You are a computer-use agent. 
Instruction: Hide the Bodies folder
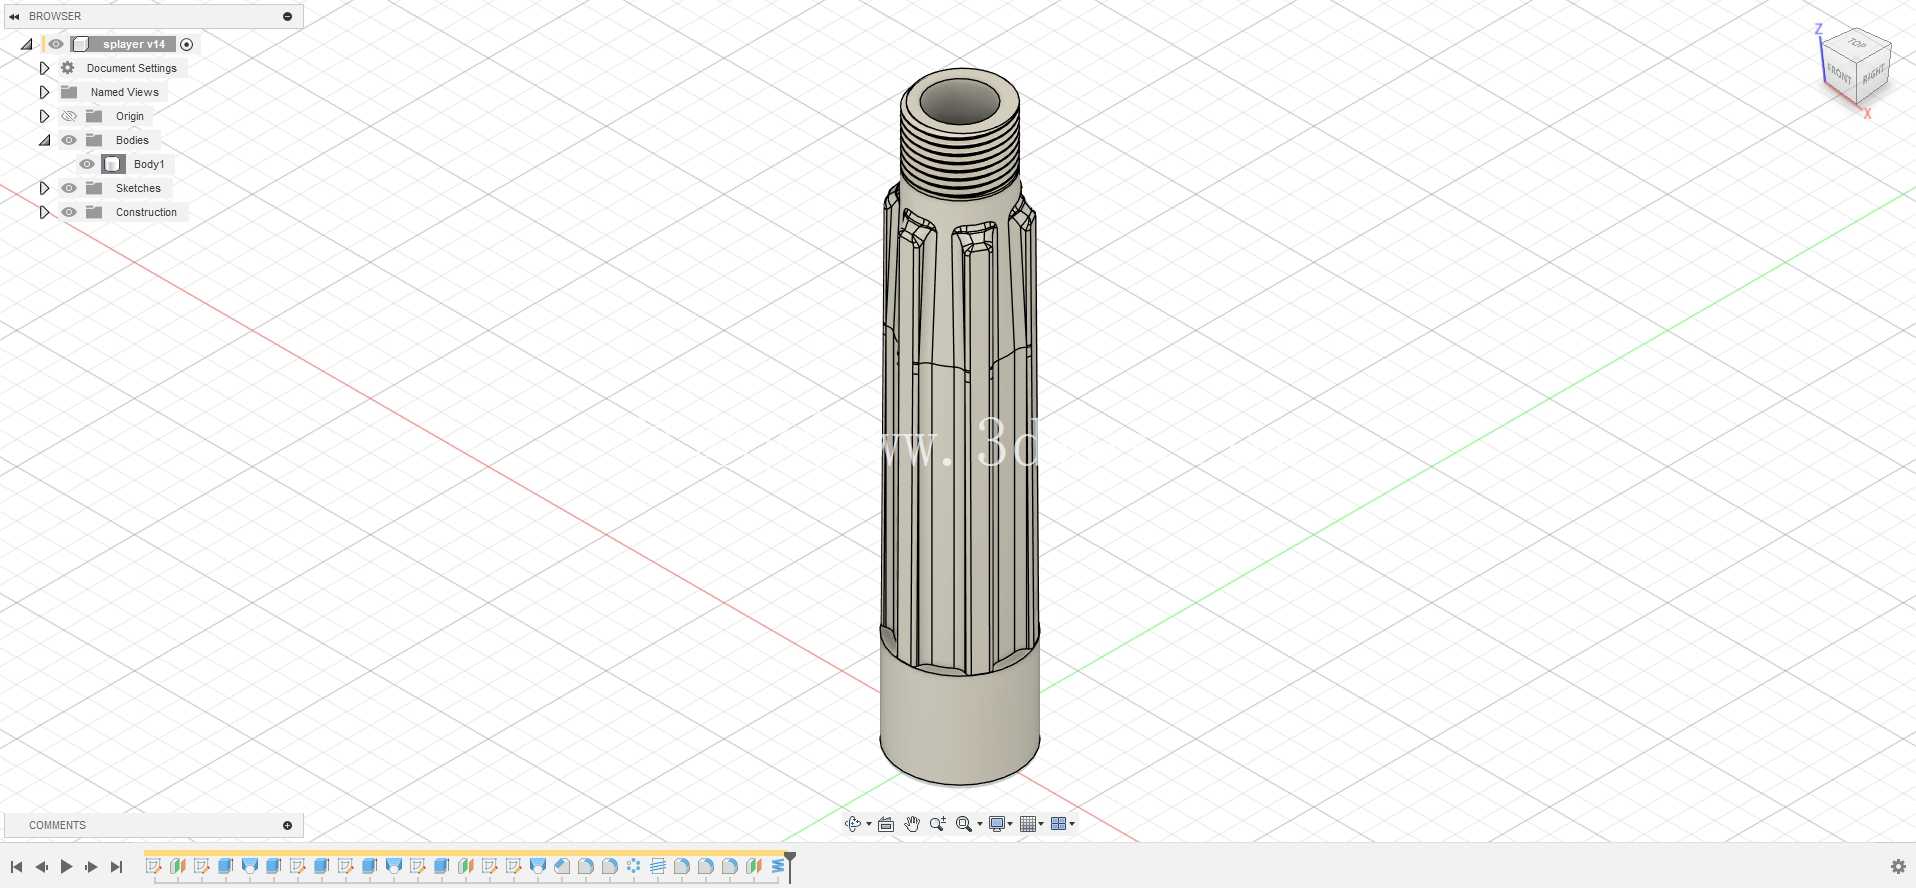coord(69,140)
